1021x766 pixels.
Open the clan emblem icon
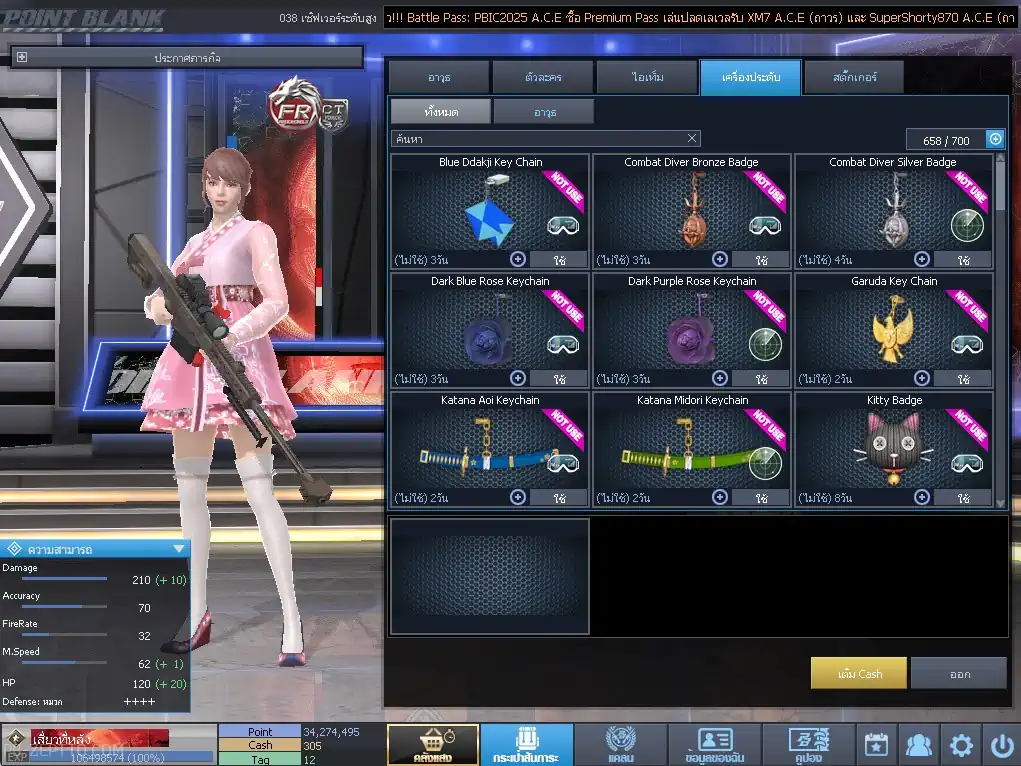pos(621,744)
